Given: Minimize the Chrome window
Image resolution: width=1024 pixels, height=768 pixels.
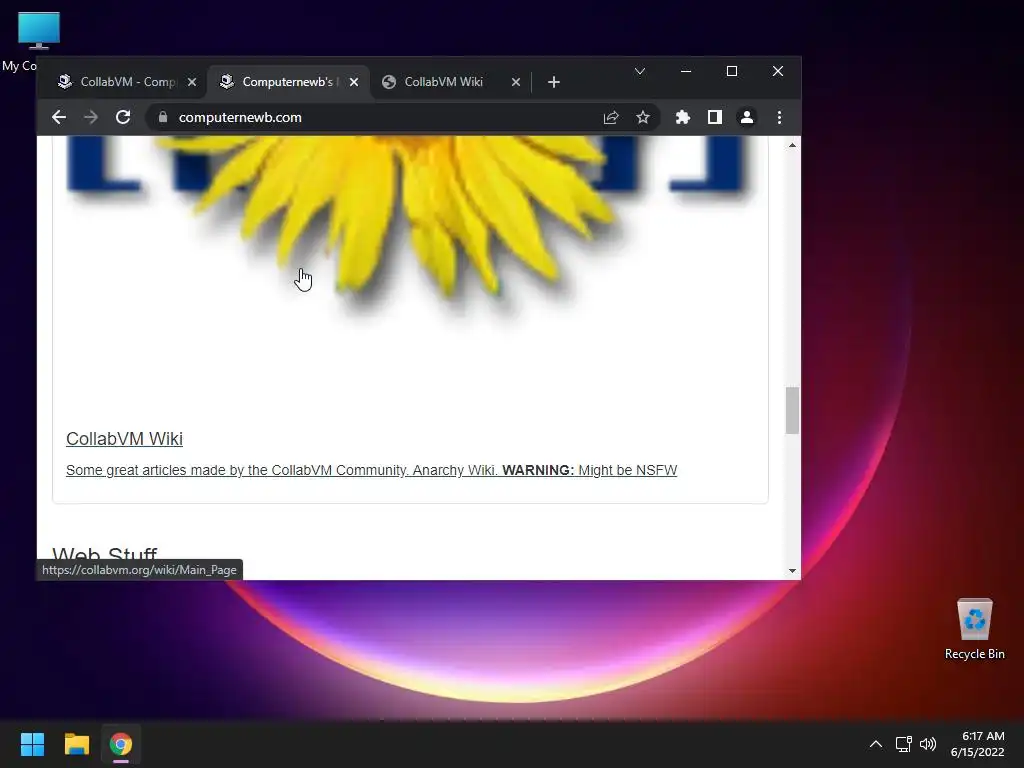Looking at the screenshot, I should point(686,71).
